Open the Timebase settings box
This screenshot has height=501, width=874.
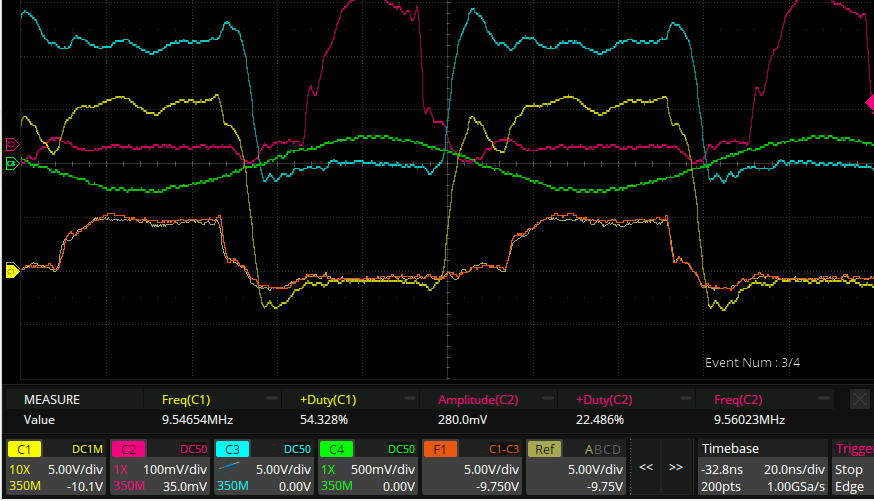click(763, 467)
